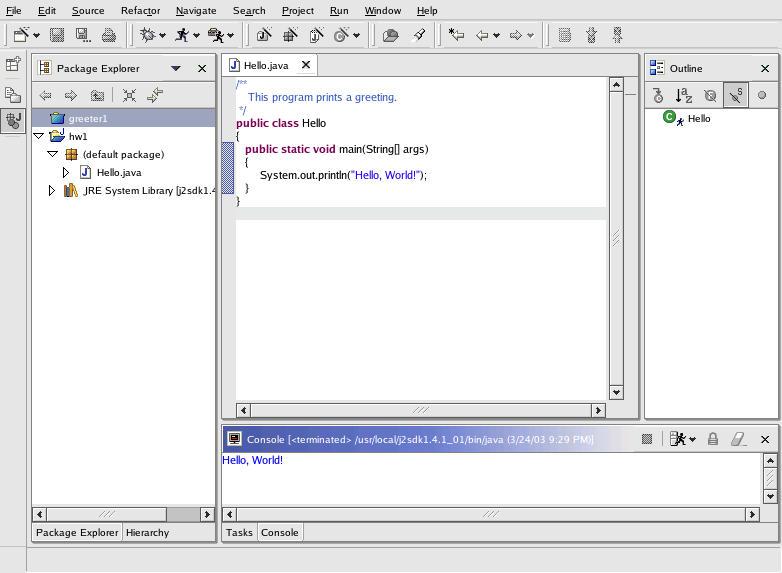Open the Package Explorer view menu dropdown

(176, 69)
